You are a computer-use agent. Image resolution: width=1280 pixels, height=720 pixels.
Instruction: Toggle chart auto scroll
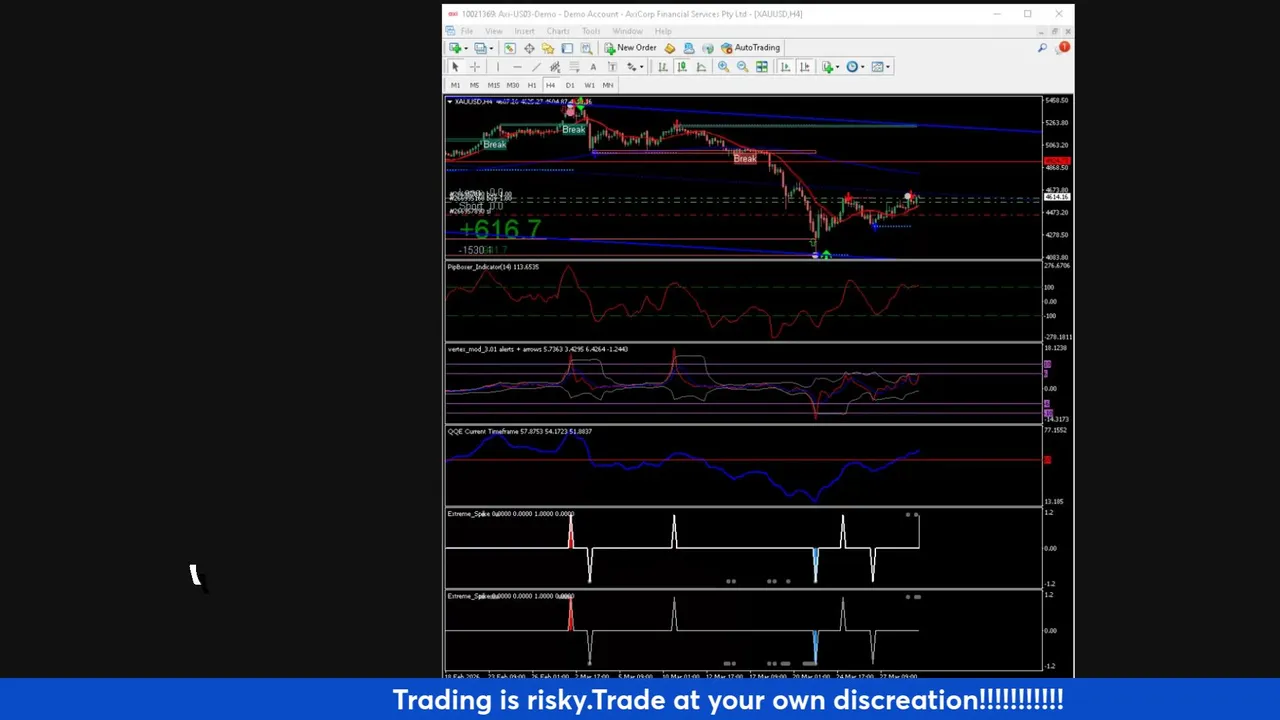(x=785, y=67)
